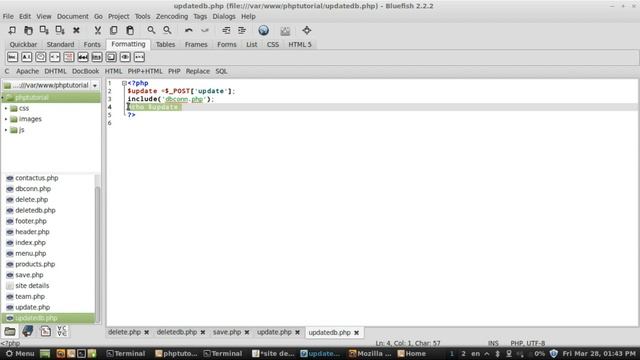The image size is (640, 360).
Task: Open the PHP+HTML snippets menu
Action: coord(145,71)
